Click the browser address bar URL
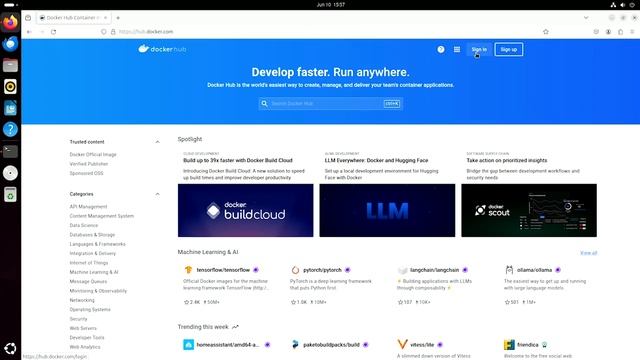This screenshot has width=640, height=360. click(x=146, y=32)
